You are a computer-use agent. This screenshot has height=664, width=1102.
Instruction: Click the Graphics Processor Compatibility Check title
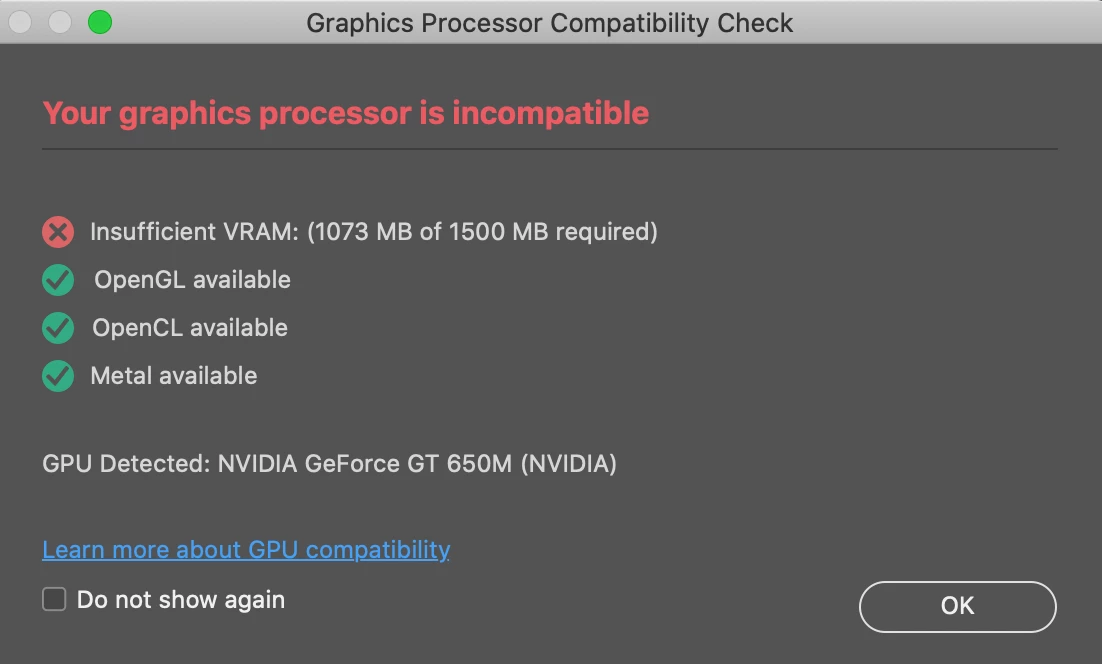click(550, 23)
